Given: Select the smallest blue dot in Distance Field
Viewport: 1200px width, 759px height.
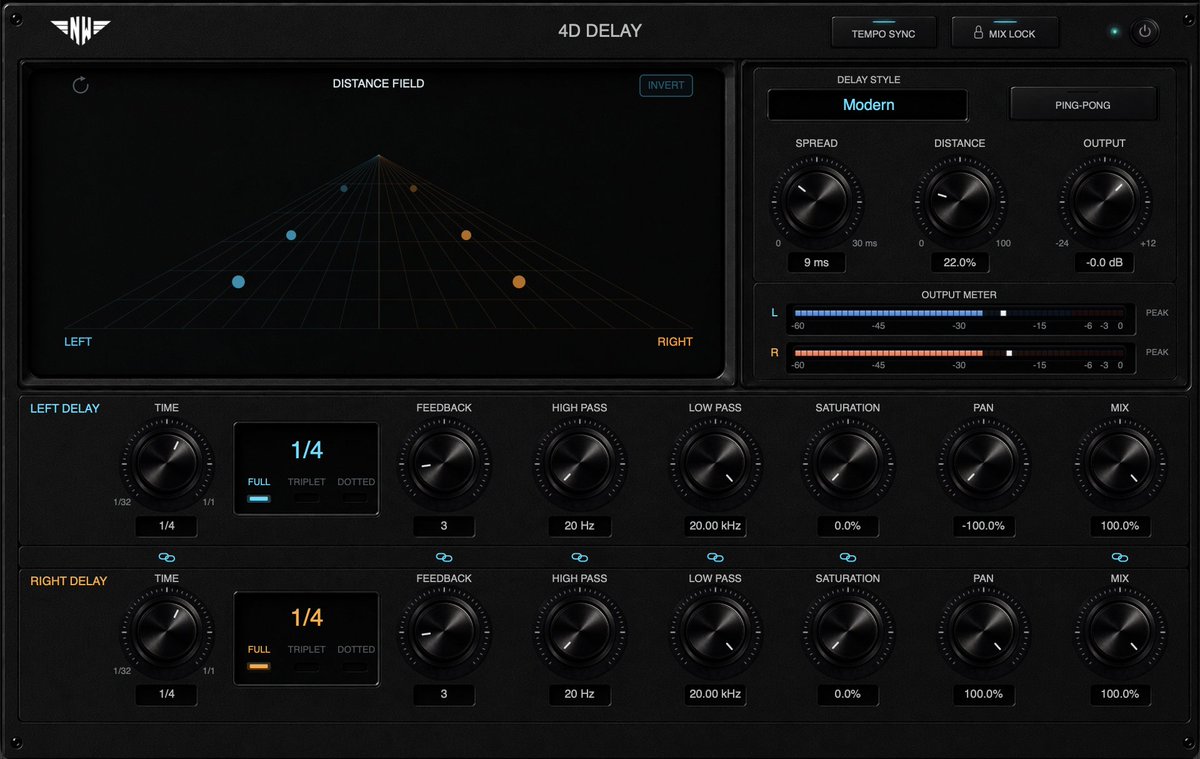Looking at the screenshot, I should pos(344,188).
